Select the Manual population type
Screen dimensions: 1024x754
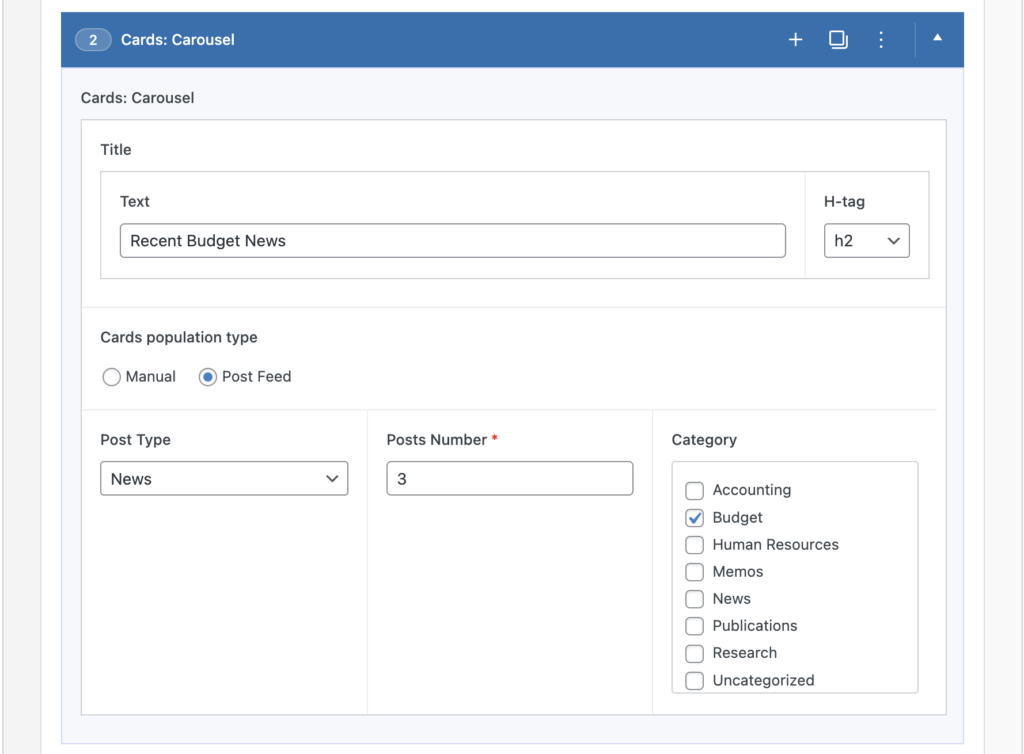(111, 377)
